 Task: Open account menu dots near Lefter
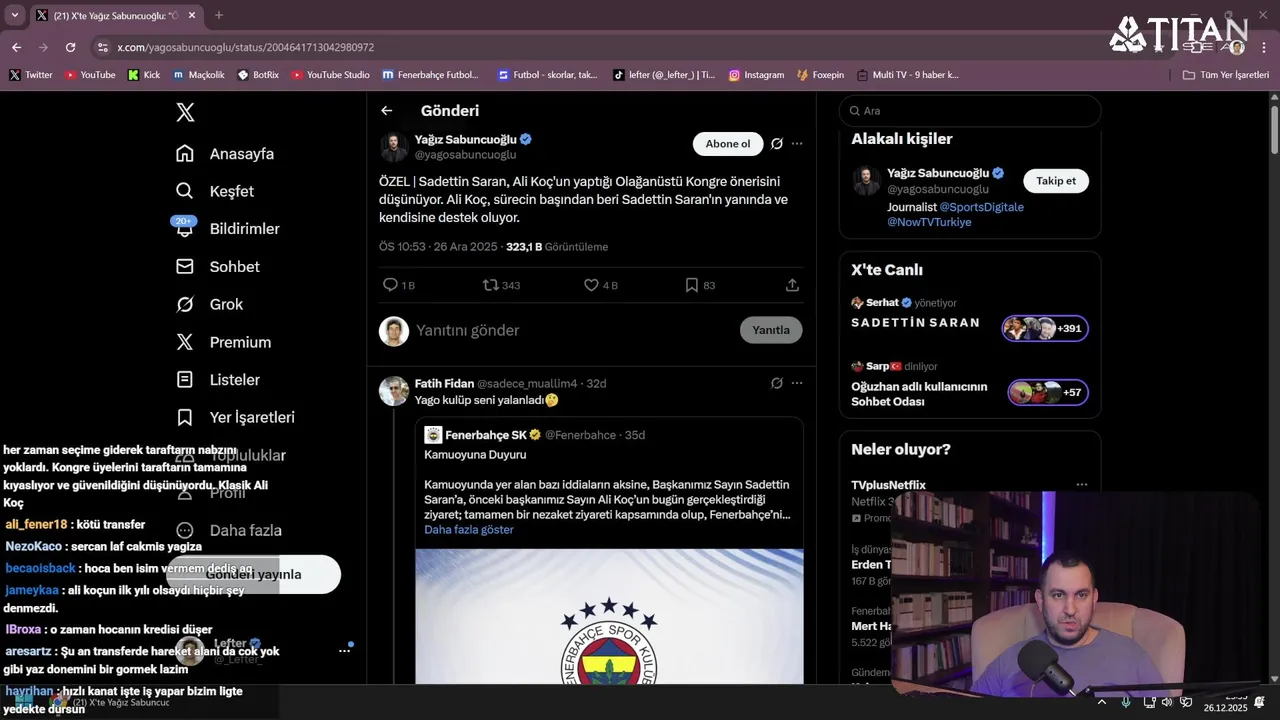pyautogui.click(x=344, y=650)
